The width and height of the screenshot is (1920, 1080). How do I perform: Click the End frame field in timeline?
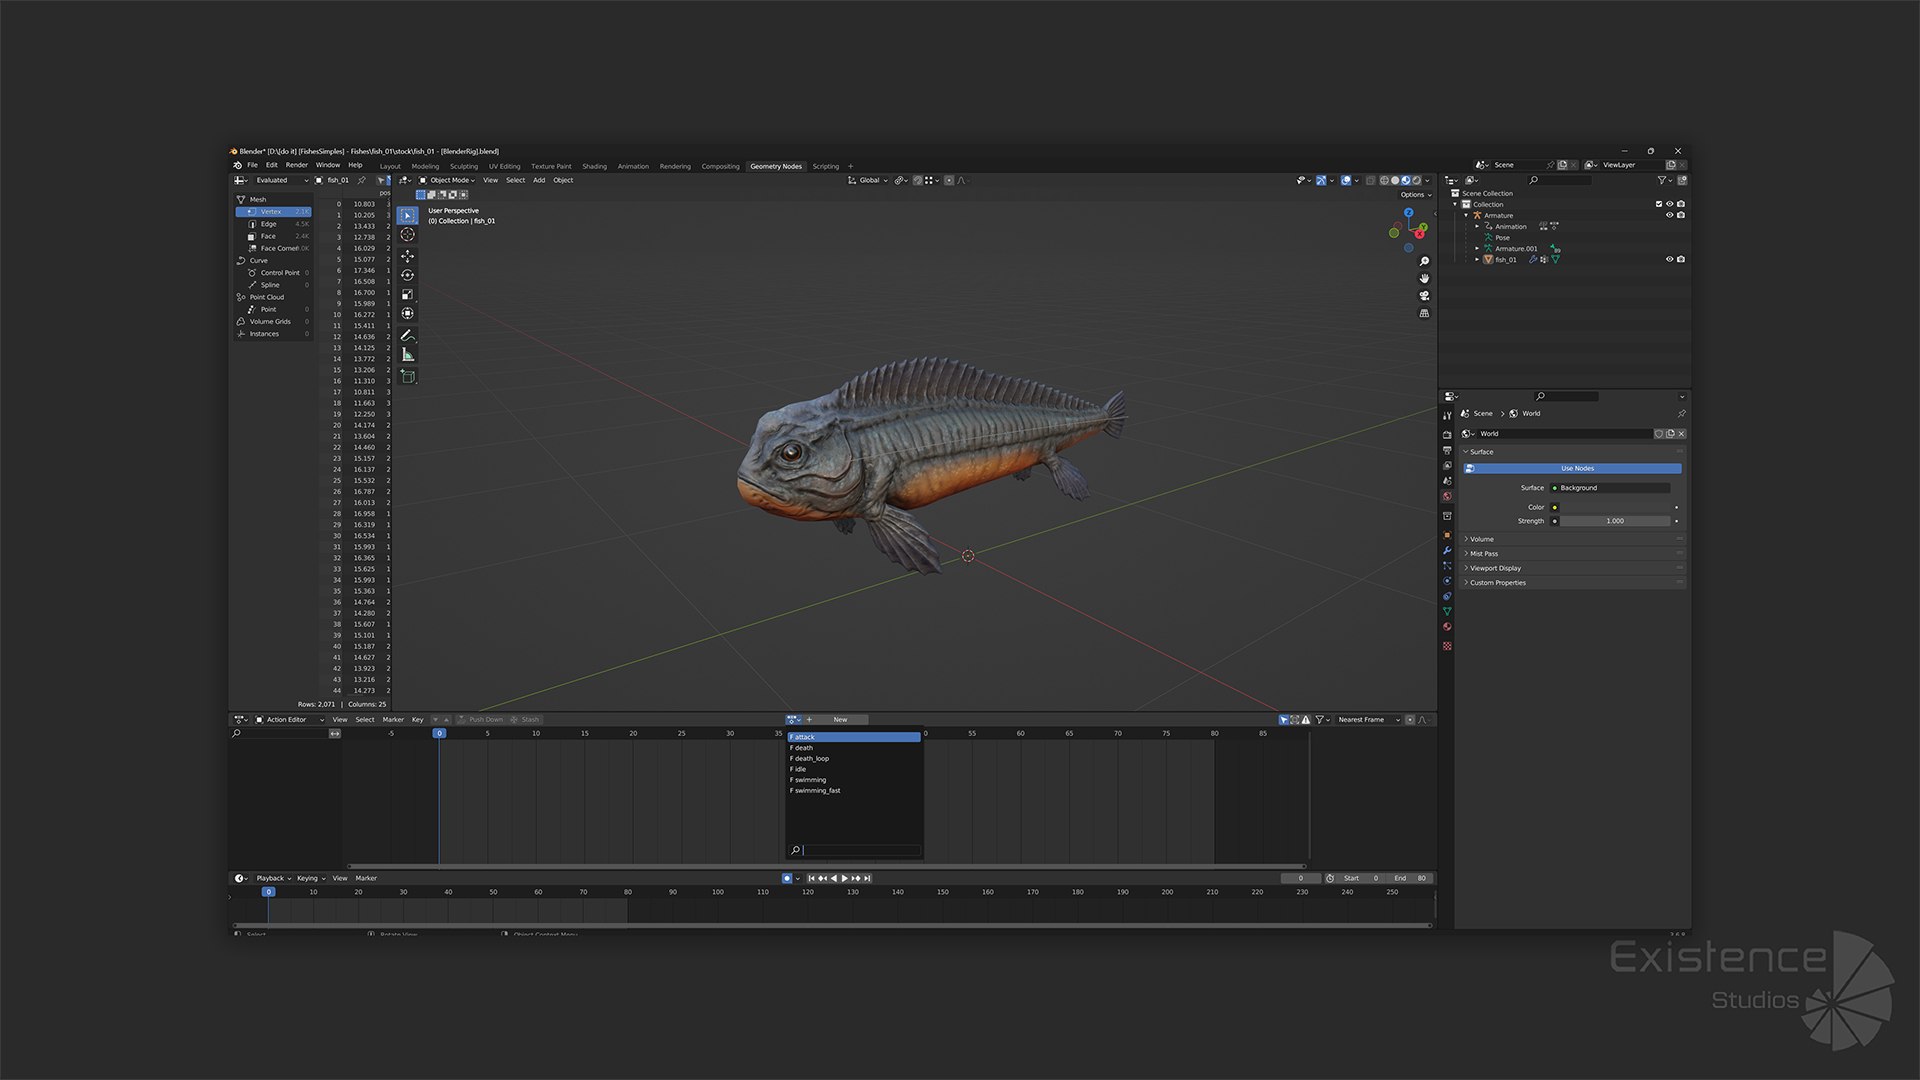coord(1409,879)
